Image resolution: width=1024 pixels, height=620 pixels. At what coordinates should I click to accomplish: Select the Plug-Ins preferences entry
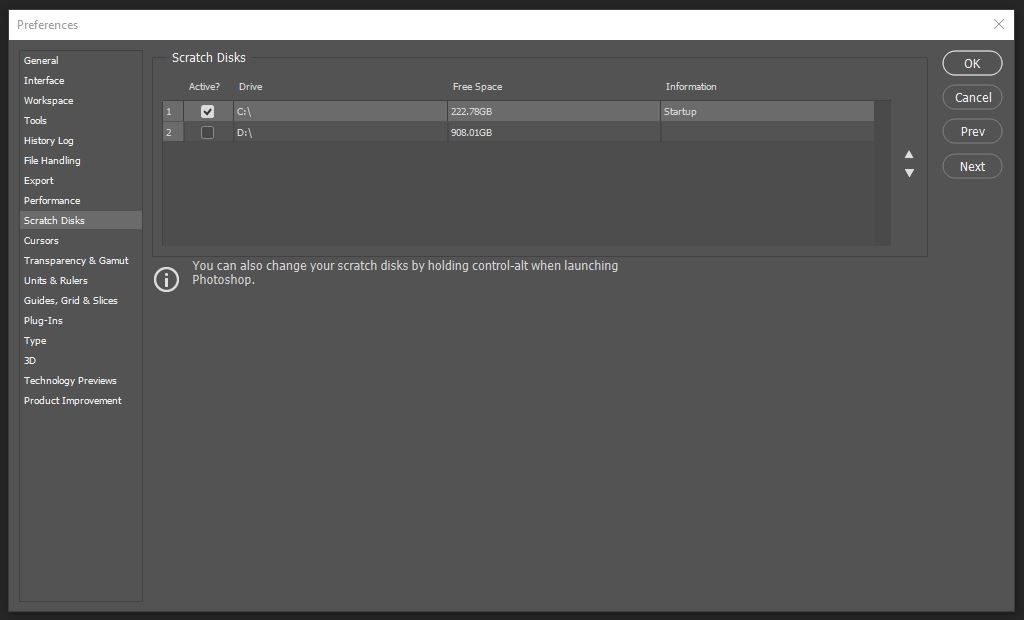click(x=43, y=320)
